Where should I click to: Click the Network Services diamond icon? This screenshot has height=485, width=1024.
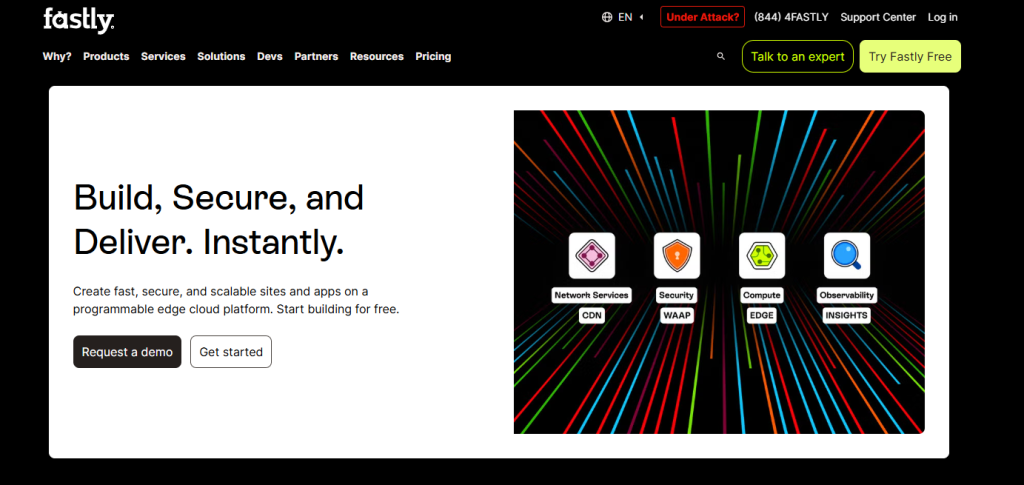[592, 256]
